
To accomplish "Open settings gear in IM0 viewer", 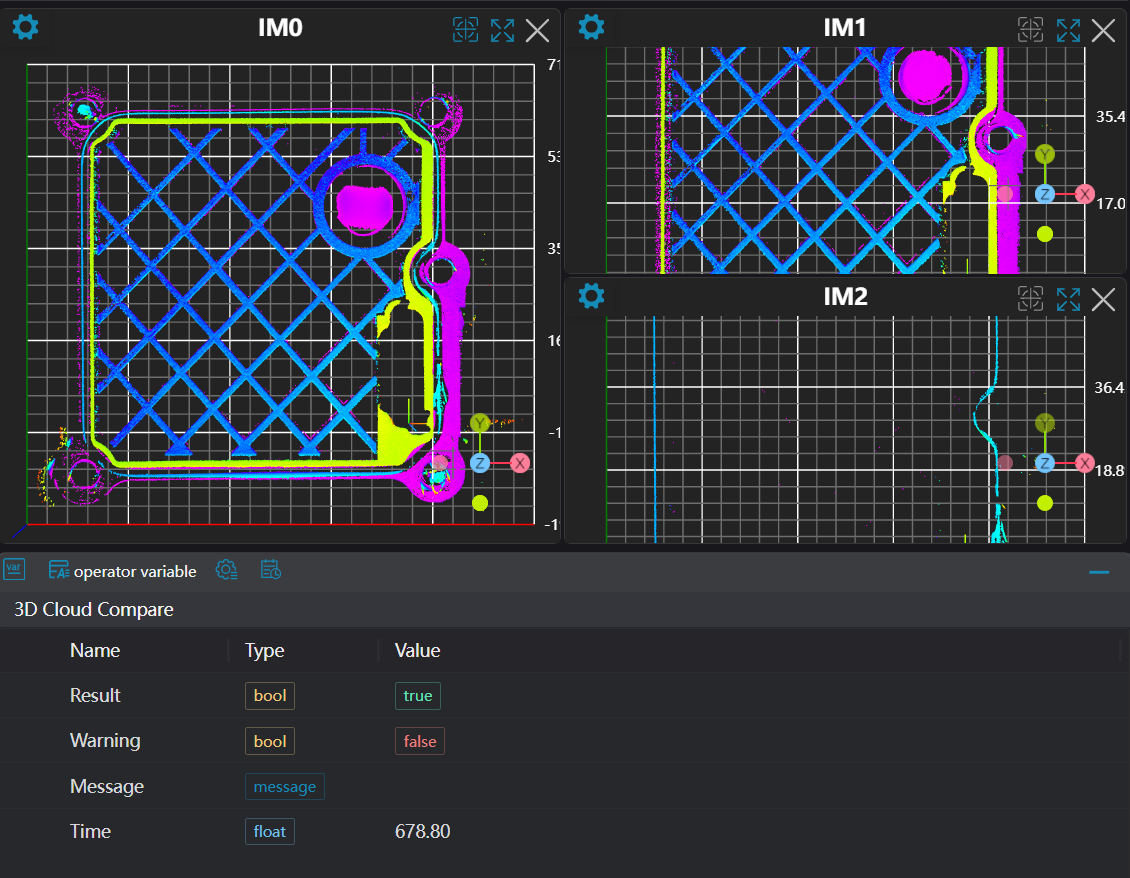I will tap(25, 27).
